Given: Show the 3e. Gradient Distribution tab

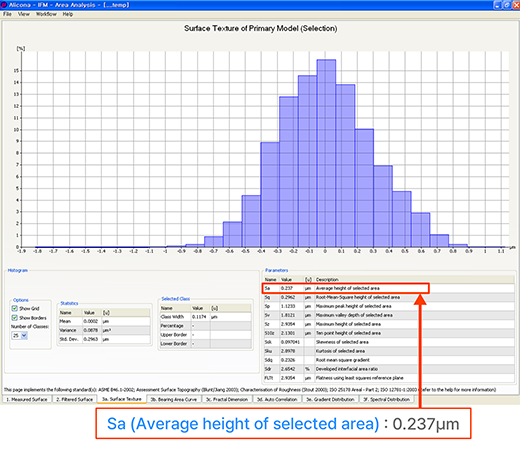Looking at the screenshot, I should coord(330,399).
